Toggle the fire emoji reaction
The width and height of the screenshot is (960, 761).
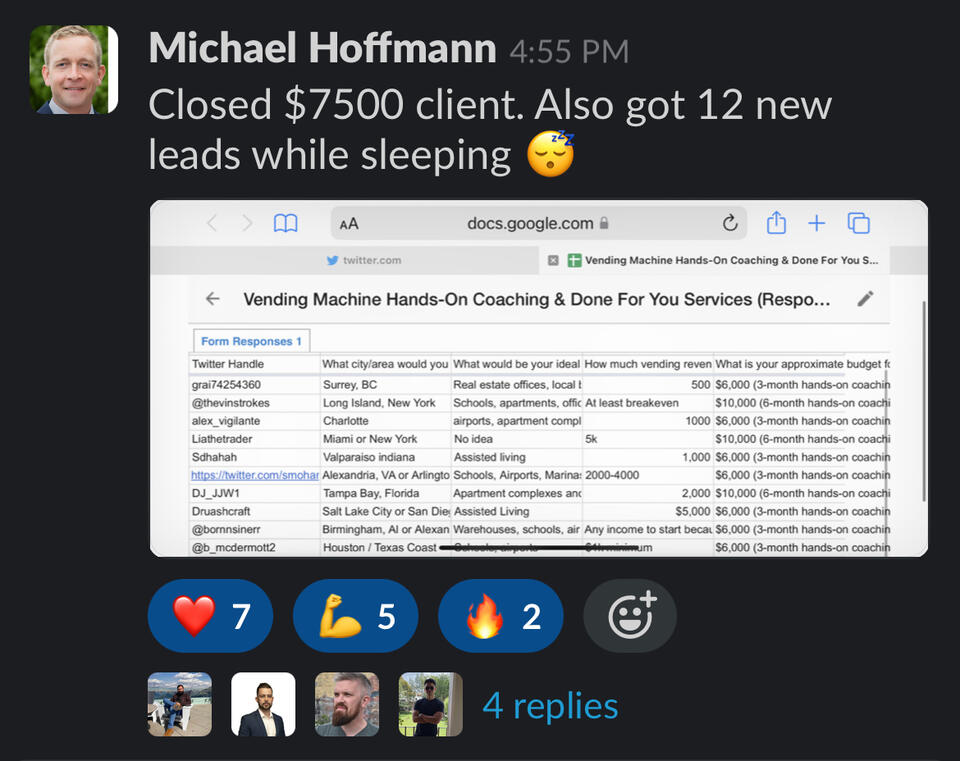(x=500, y=616)
